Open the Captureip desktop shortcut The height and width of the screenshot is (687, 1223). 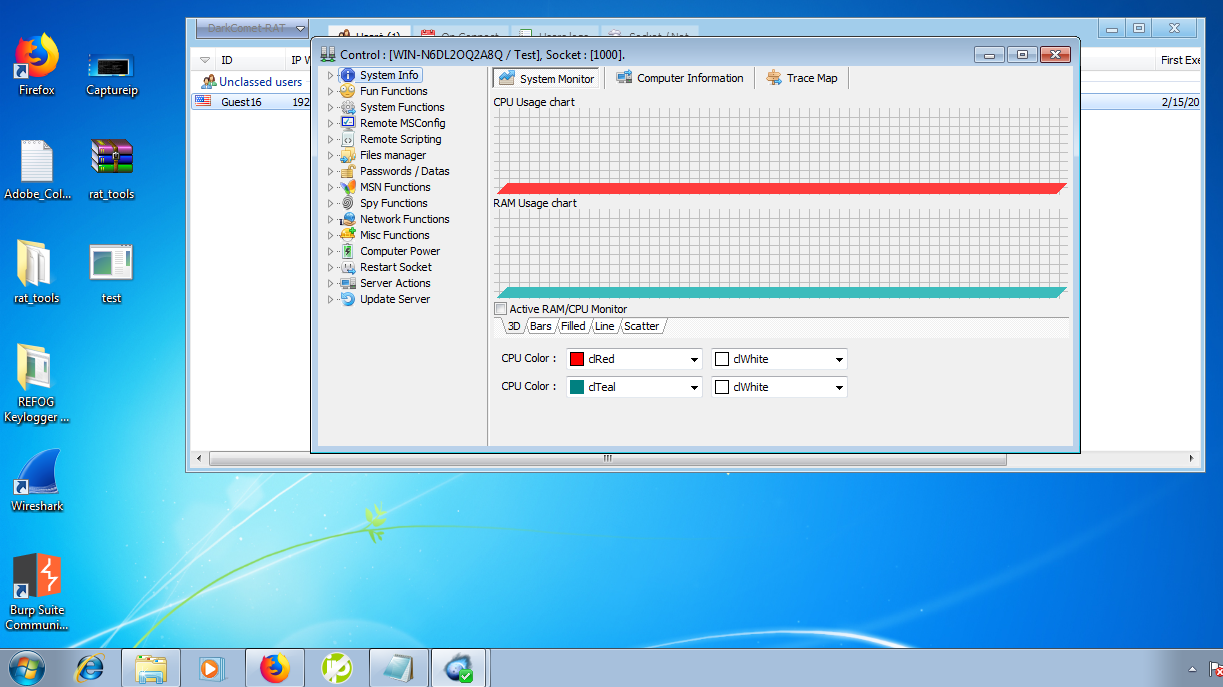click(111, 75)
